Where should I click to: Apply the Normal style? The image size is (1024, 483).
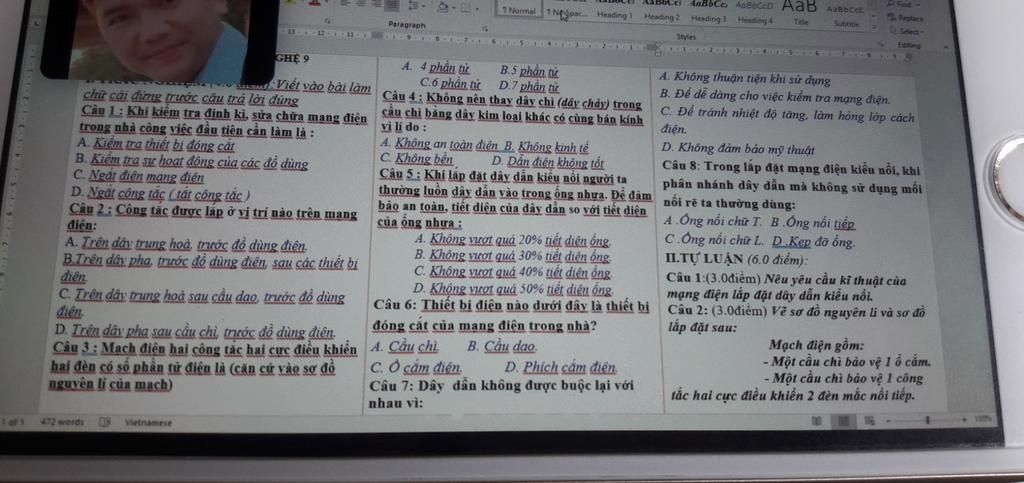(x=519, y=10)
